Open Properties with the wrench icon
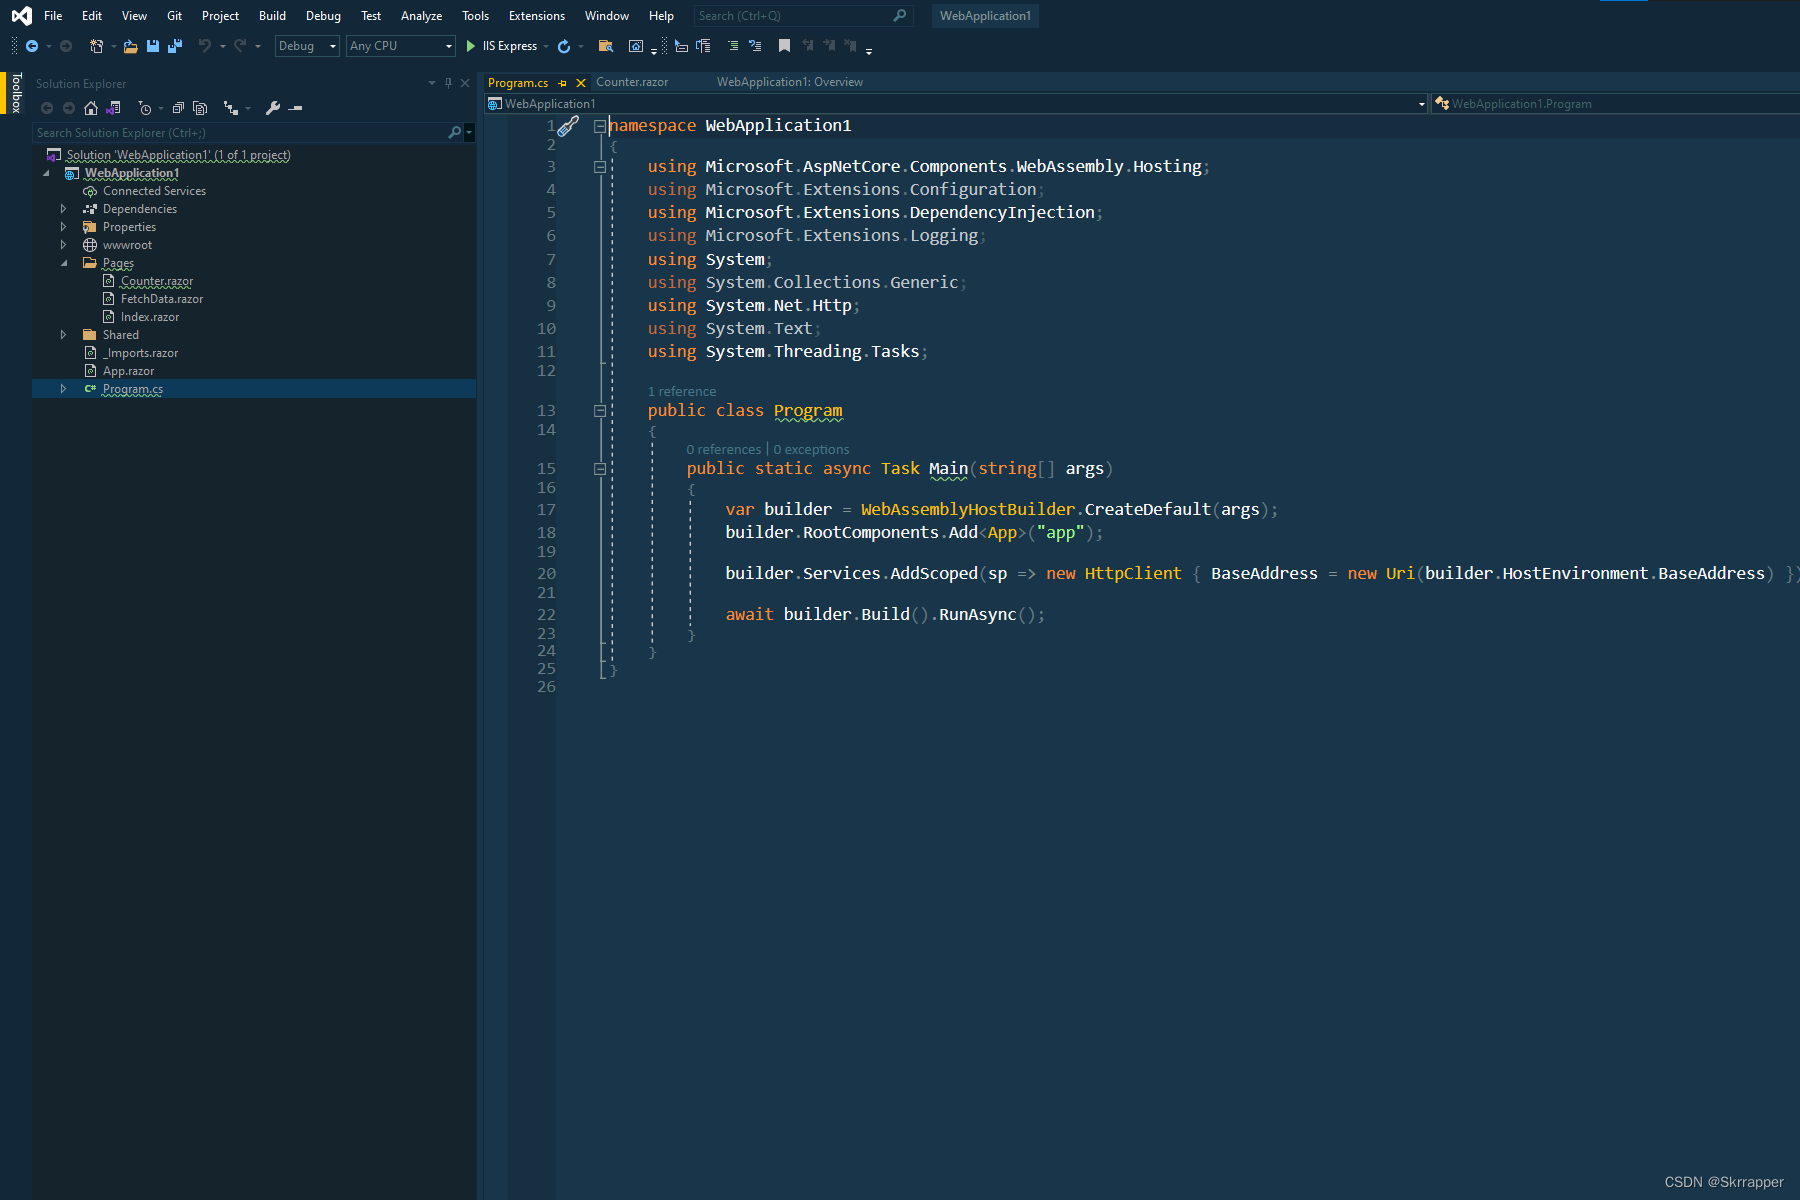This screenshot has height=1200, width=1800. coord(273,108)
